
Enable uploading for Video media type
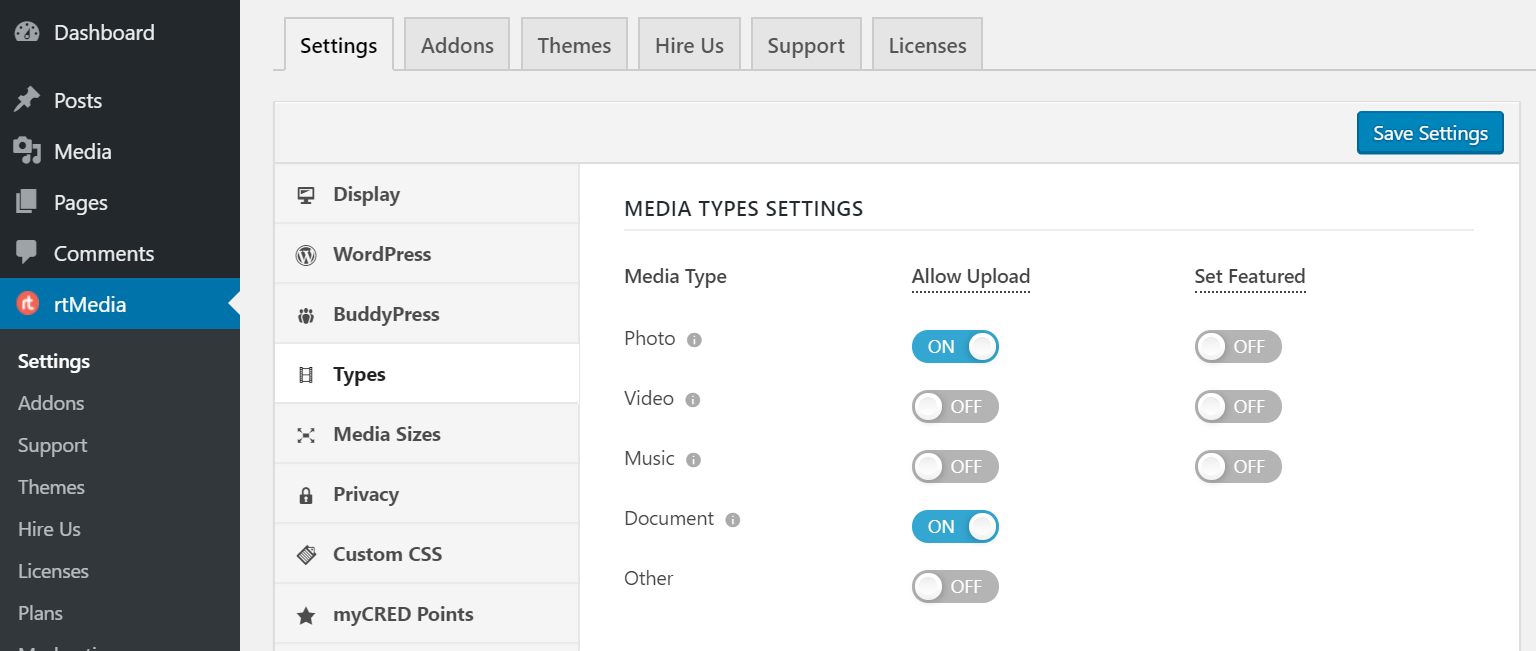pyautogui.click(x=955, y=406)
